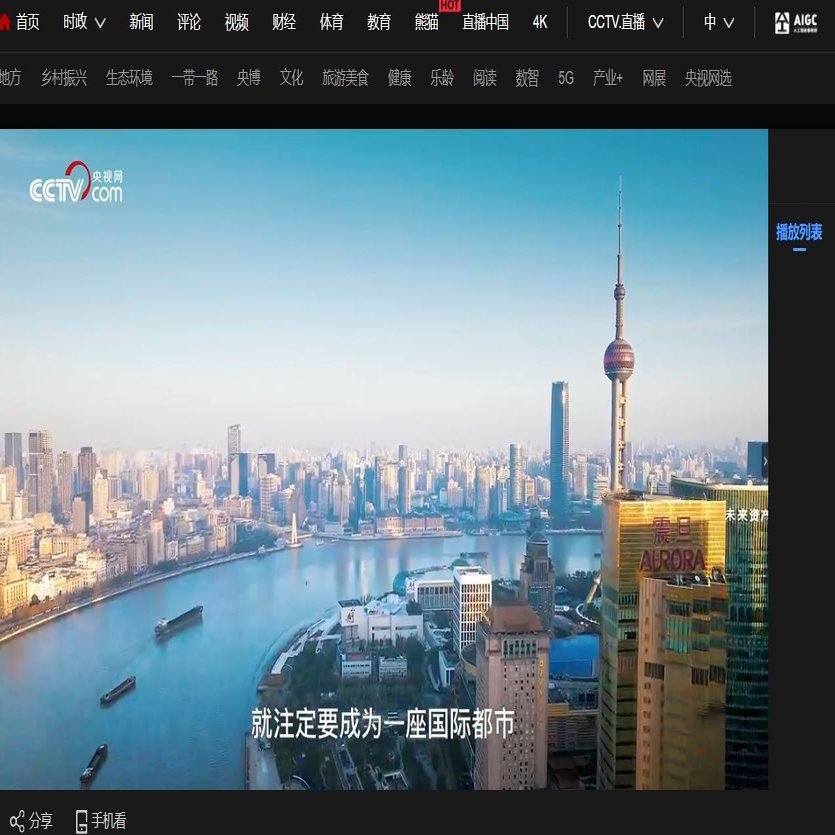This screenshot has width=835, height=835.
Task: Open the 财经 section
Action: coord(284,22)
